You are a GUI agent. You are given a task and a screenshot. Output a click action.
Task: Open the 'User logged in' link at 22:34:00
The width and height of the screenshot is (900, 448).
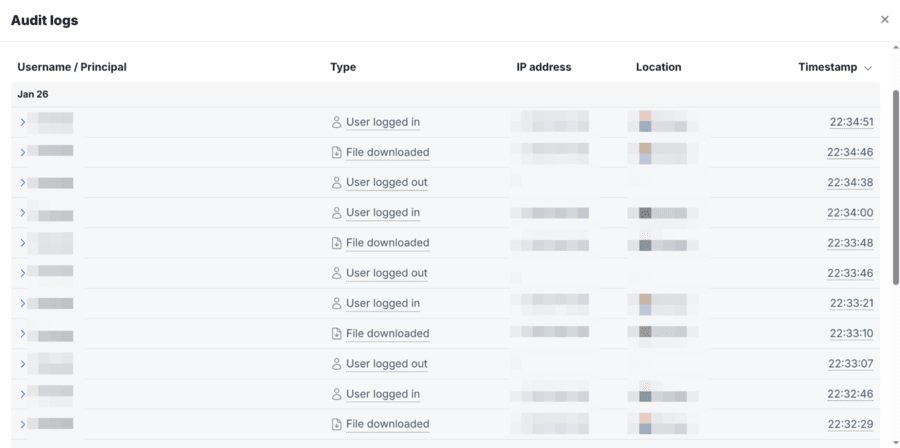click(x=383, y=213)
